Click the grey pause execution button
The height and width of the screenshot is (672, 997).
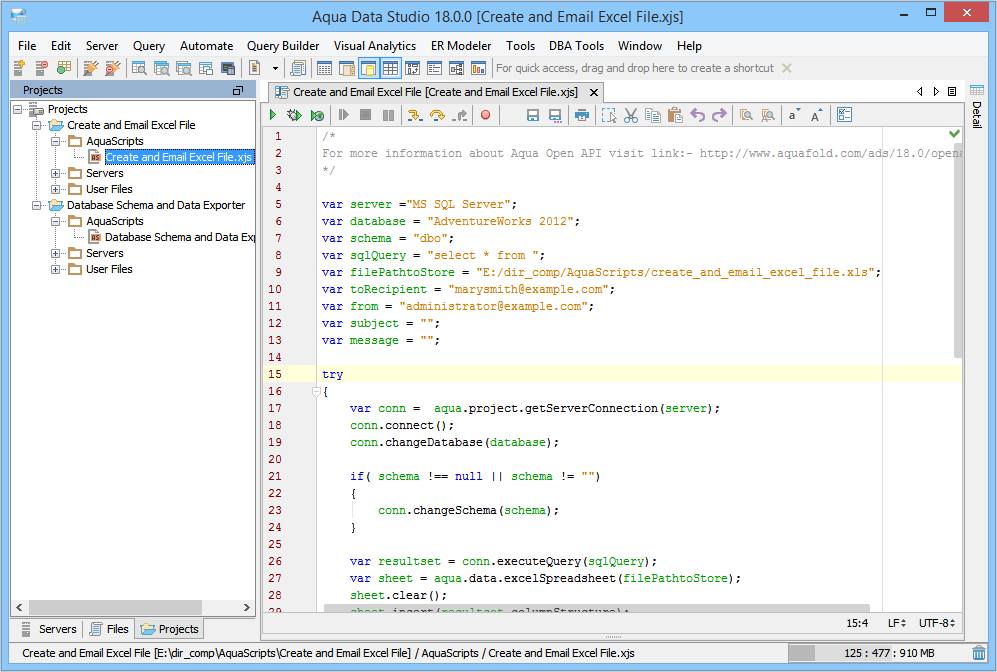coord(388,115)
